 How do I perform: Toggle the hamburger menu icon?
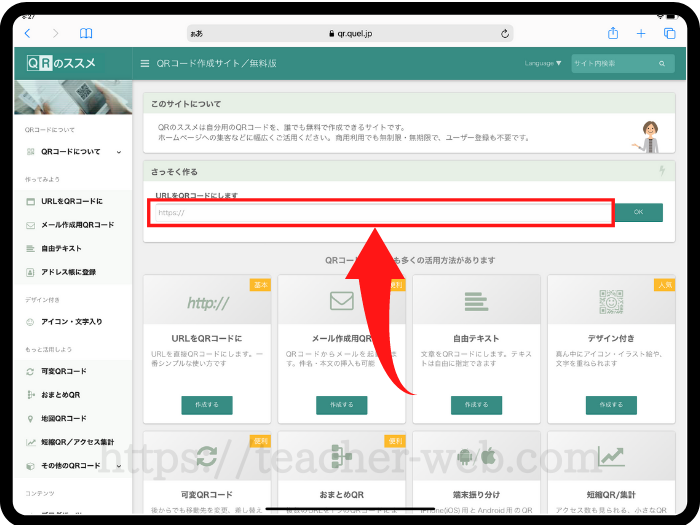click(145, 64)
